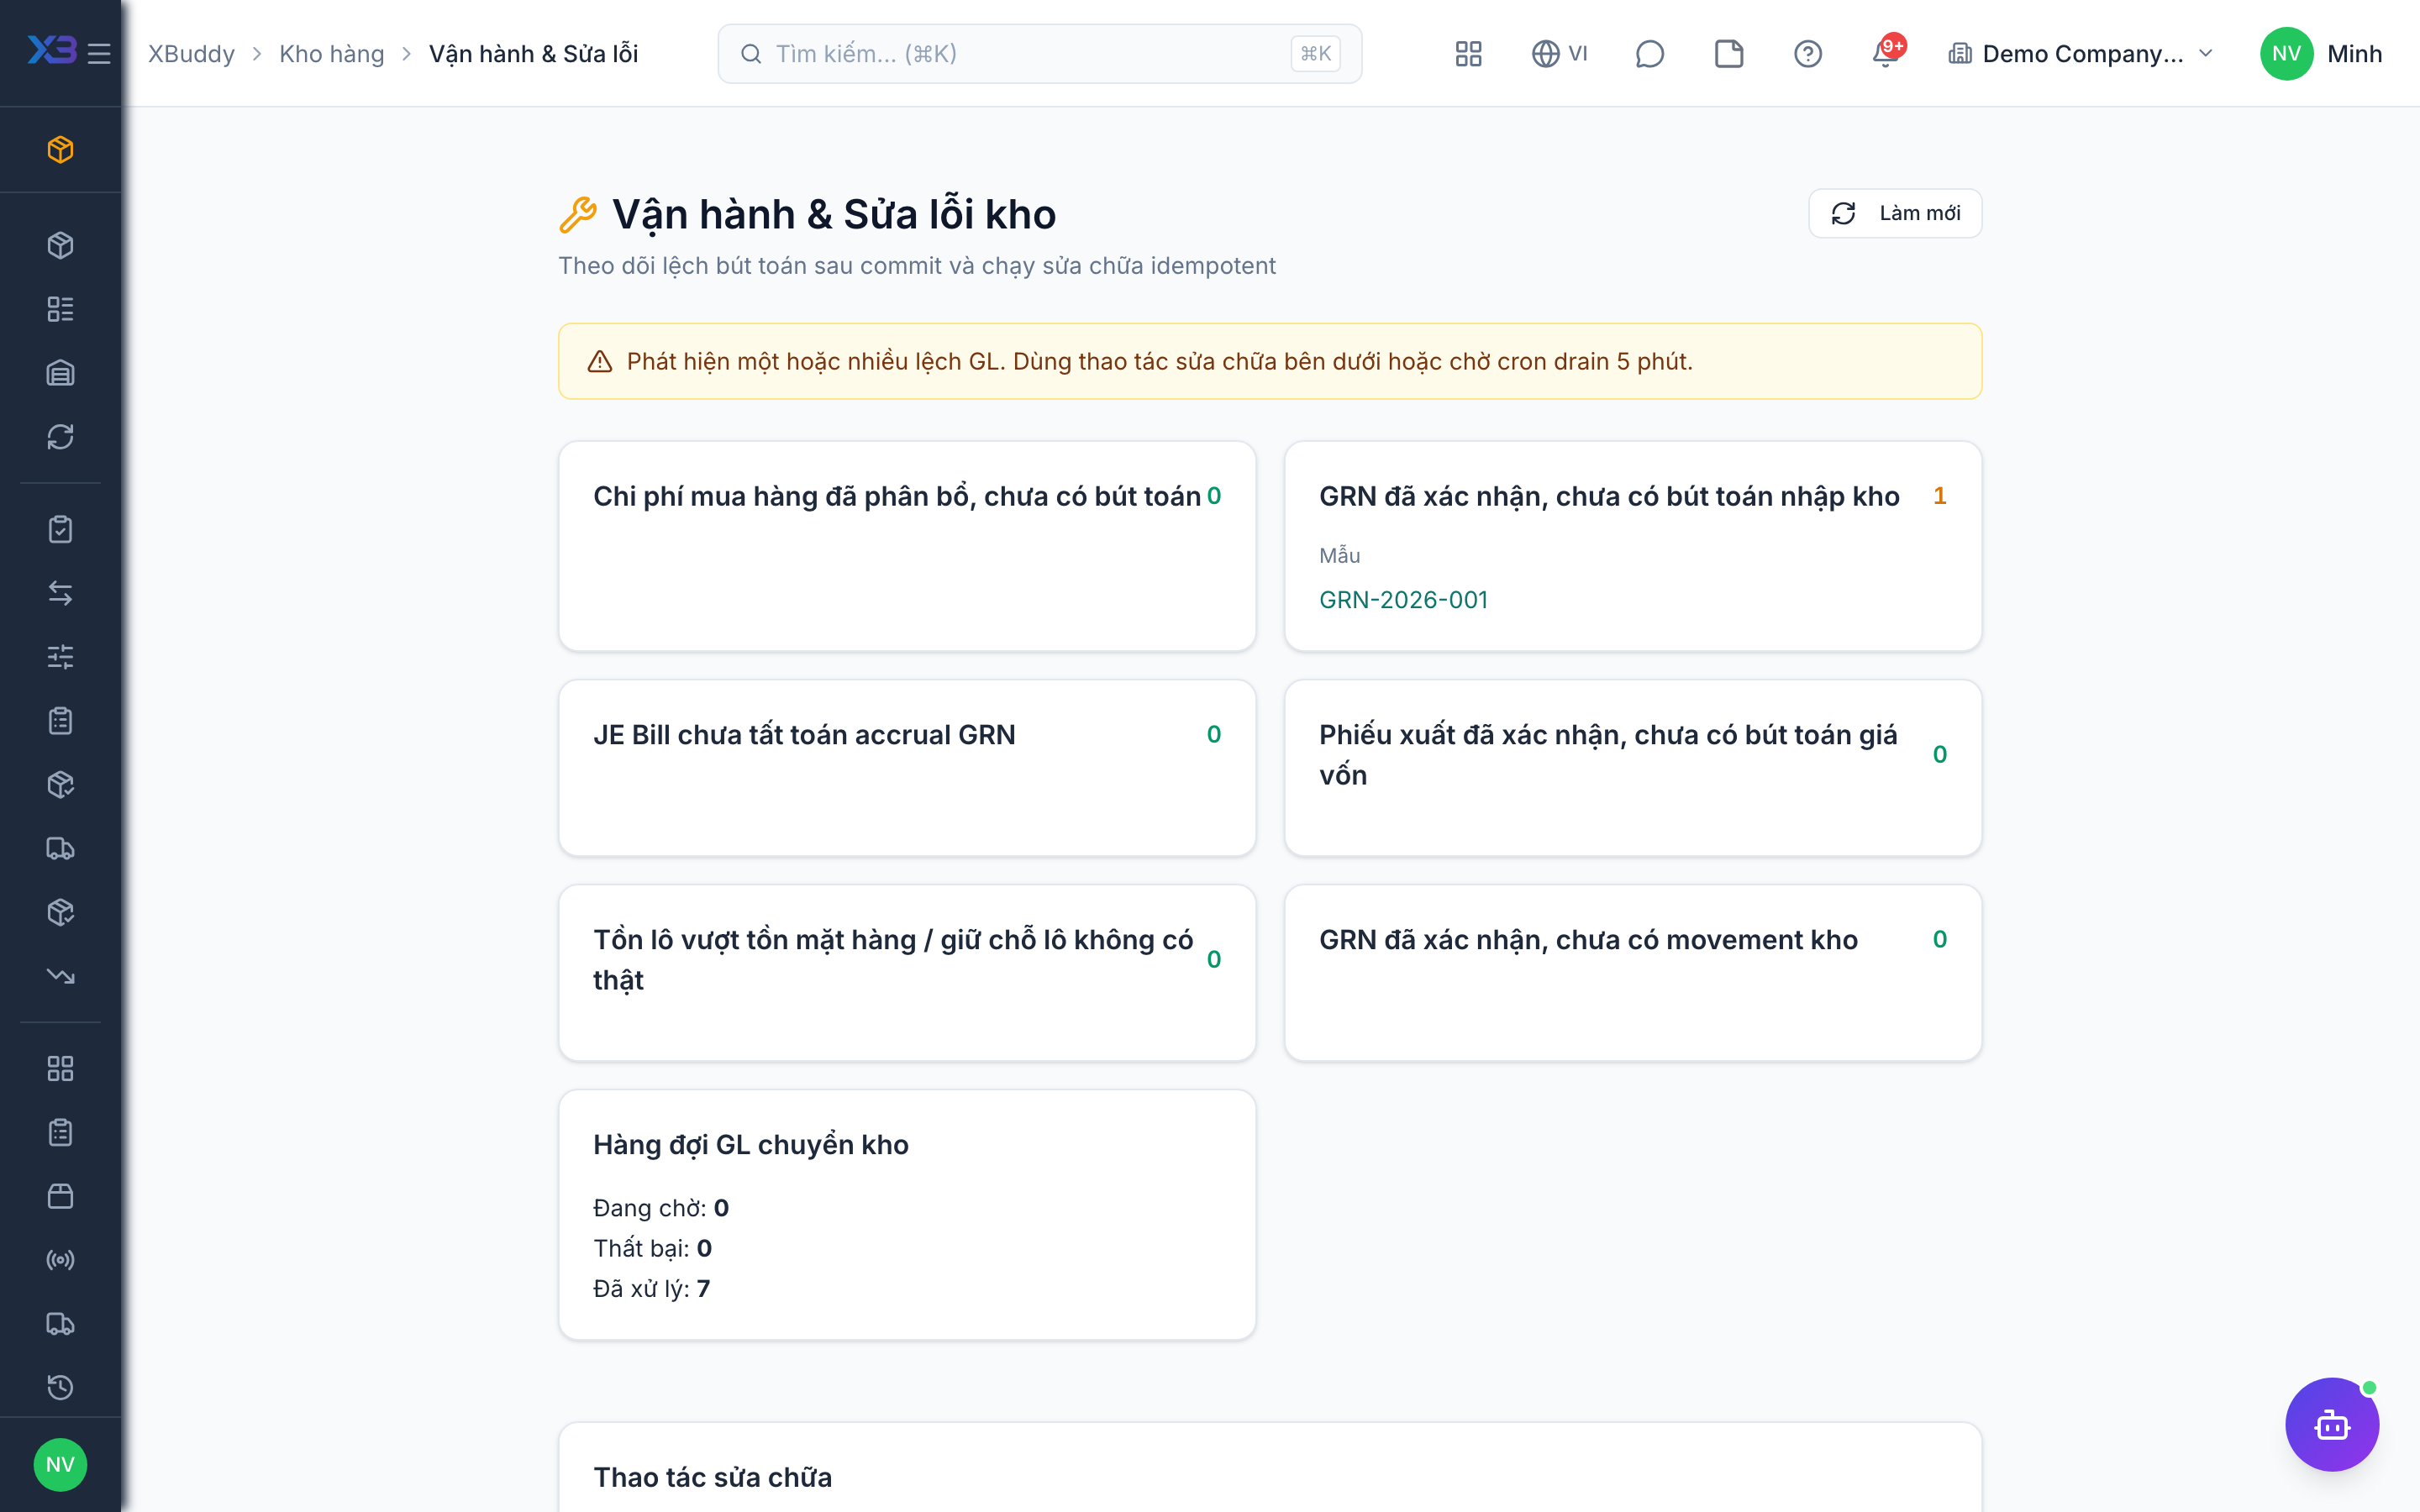Open the help question mark icon
Image resolution: width=2420 pixels, height=1512 pixels.
click(1808, 54)
